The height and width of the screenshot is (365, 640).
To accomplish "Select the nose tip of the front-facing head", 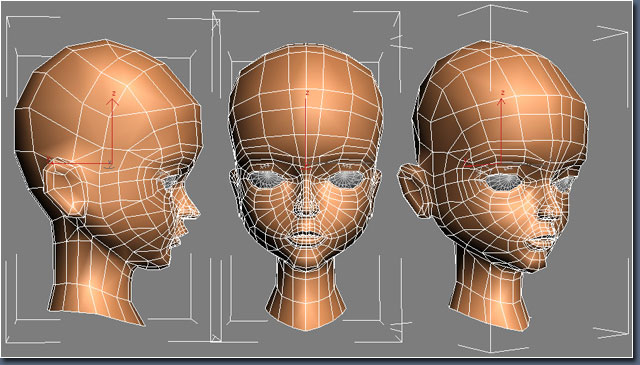I will [306, 207].
